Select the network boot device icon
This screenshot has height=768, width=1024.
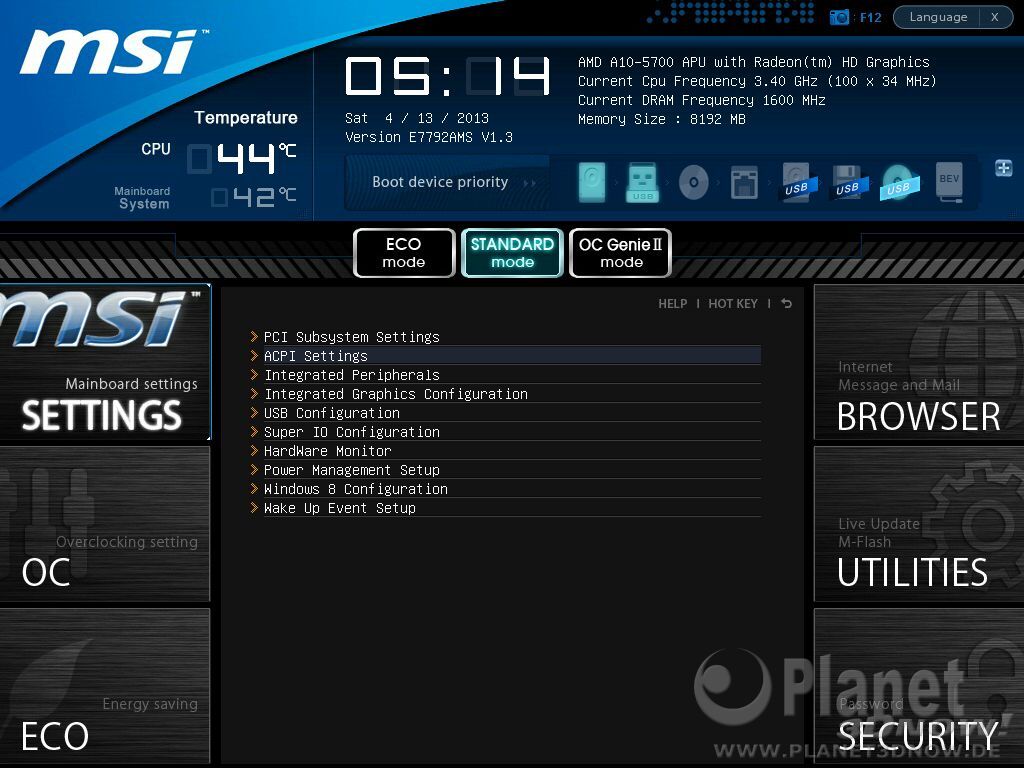744,182
